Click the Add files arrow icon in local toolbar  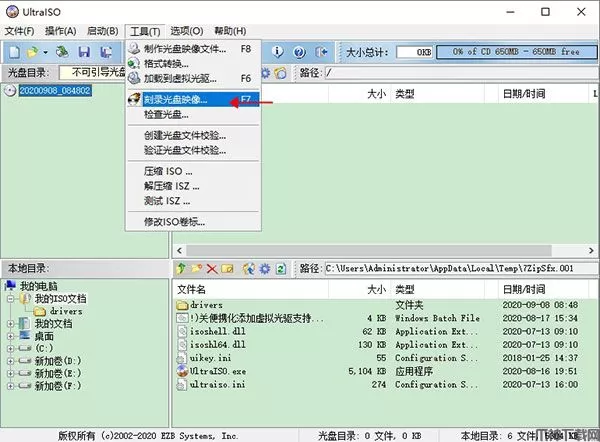coord(249,269)
